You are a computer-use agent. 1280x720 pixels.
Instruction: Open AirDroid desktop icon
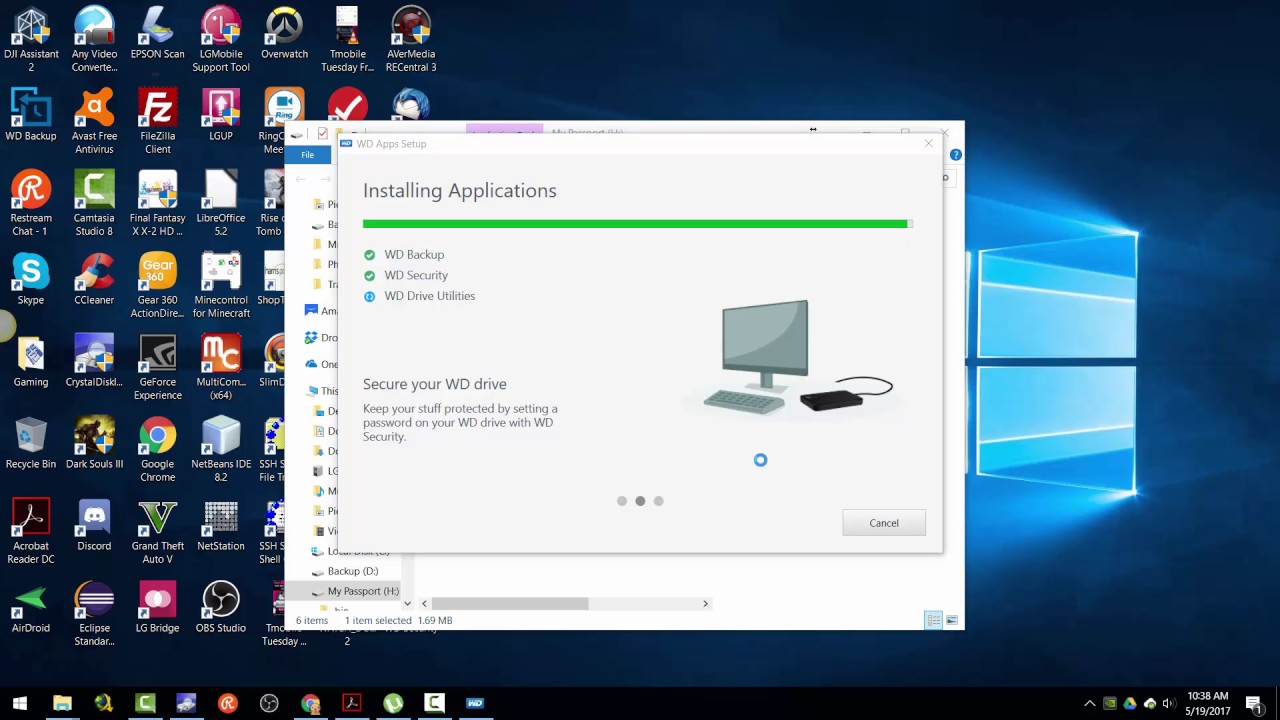click(x=31, y=608)
